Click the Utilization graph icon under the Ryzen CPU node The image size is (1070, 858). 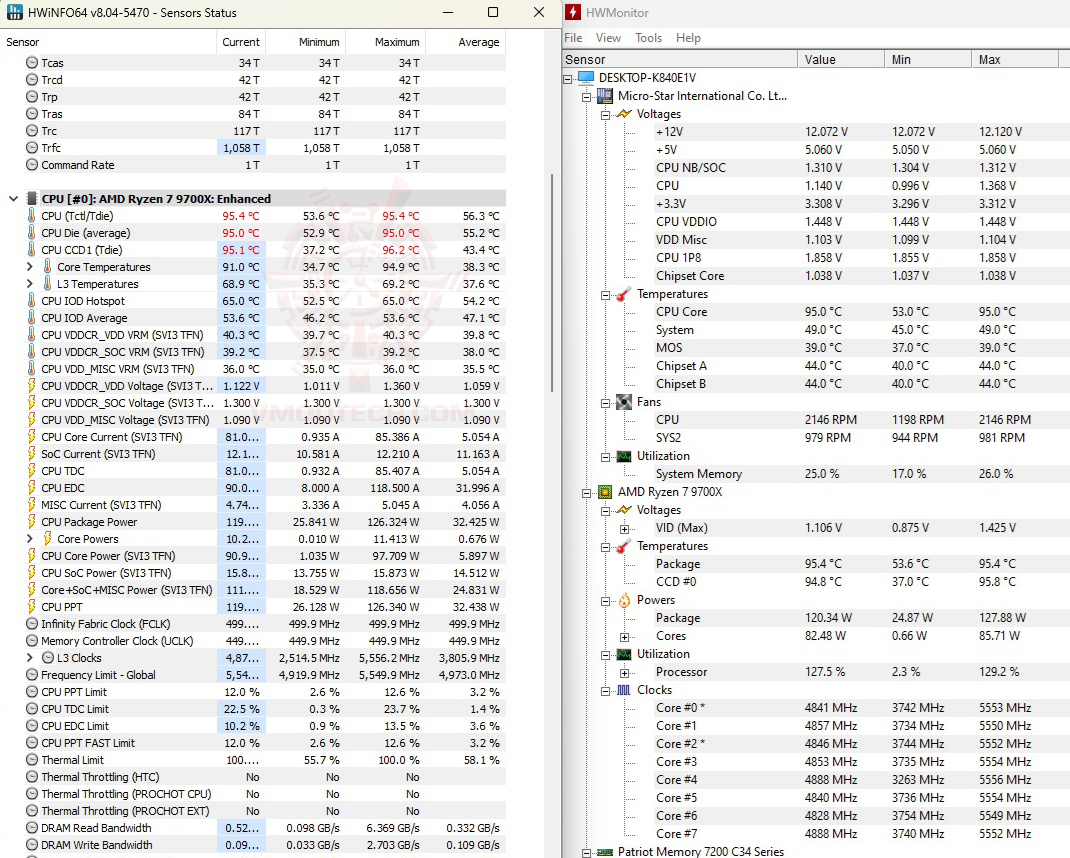[624, 654]
